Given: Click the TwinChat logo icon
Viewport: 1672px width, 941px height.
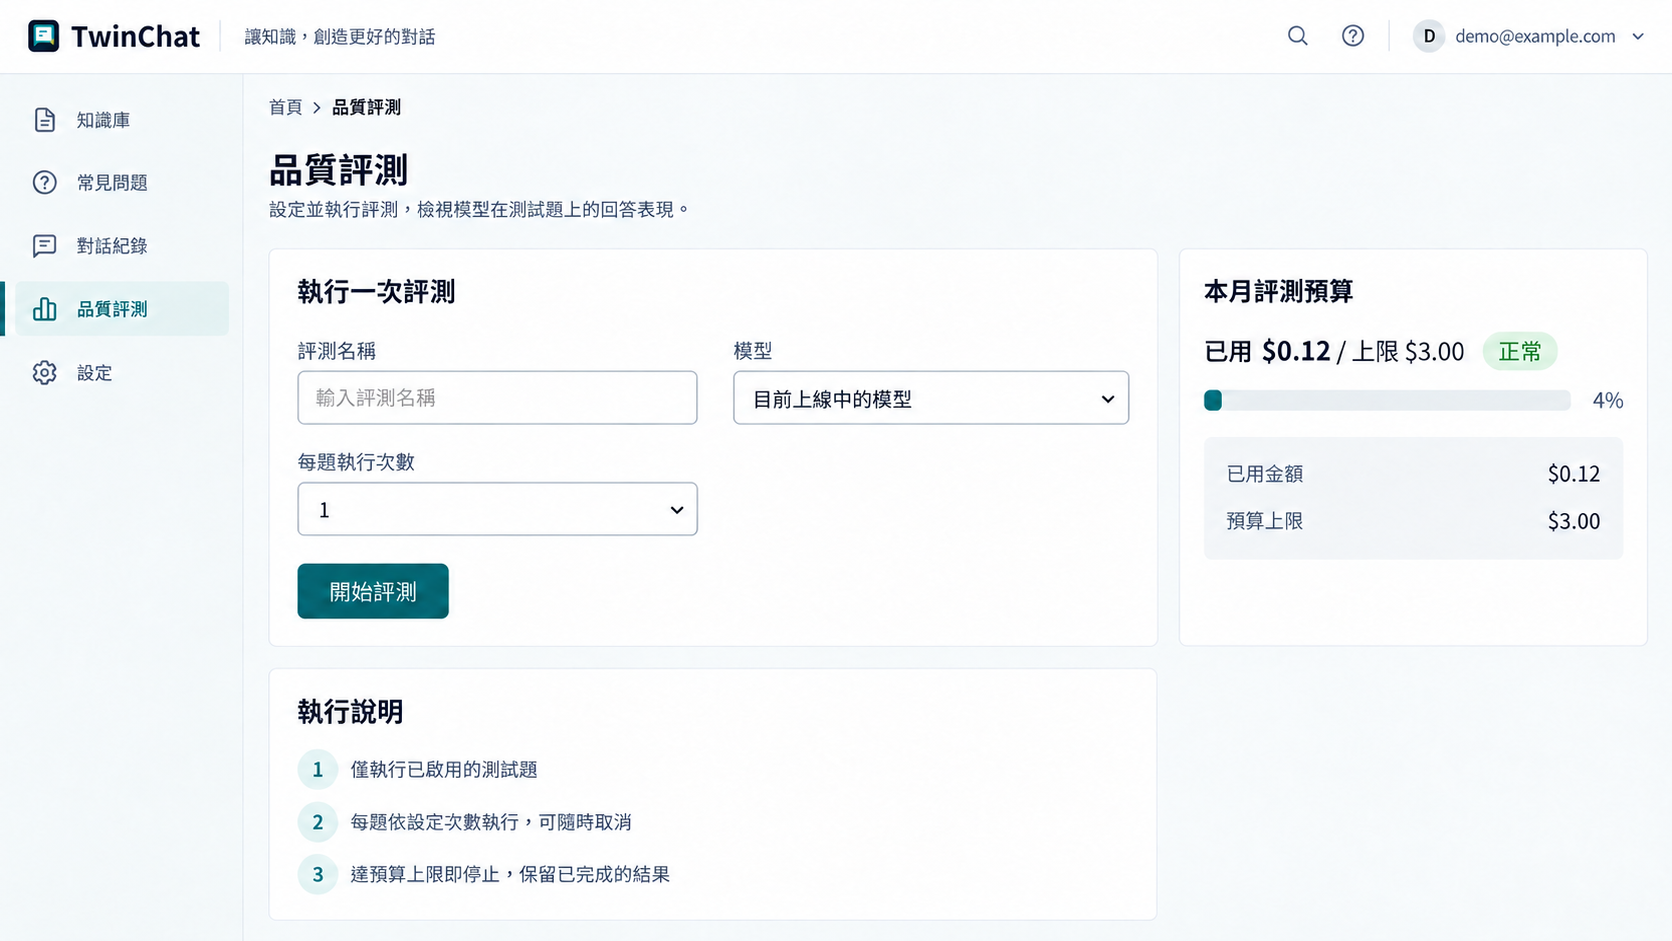Looking at the screenshot, I should 43,36.
